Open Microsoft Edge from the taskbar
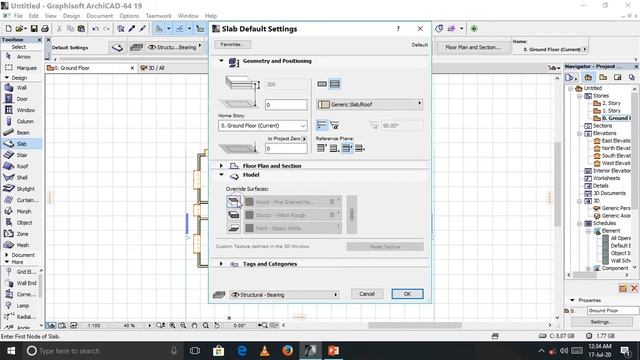 coord(242,351)
